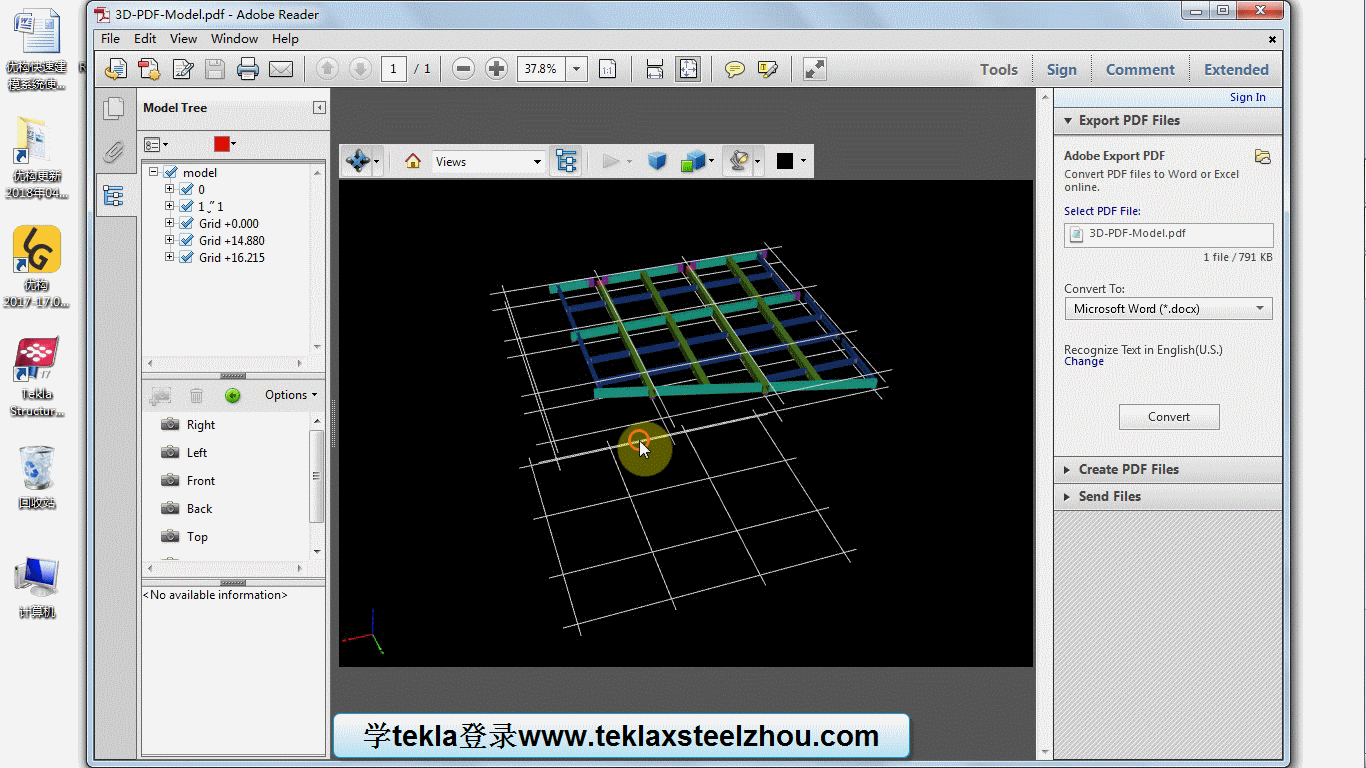Expand the node labeled 0

click(169, 189)
